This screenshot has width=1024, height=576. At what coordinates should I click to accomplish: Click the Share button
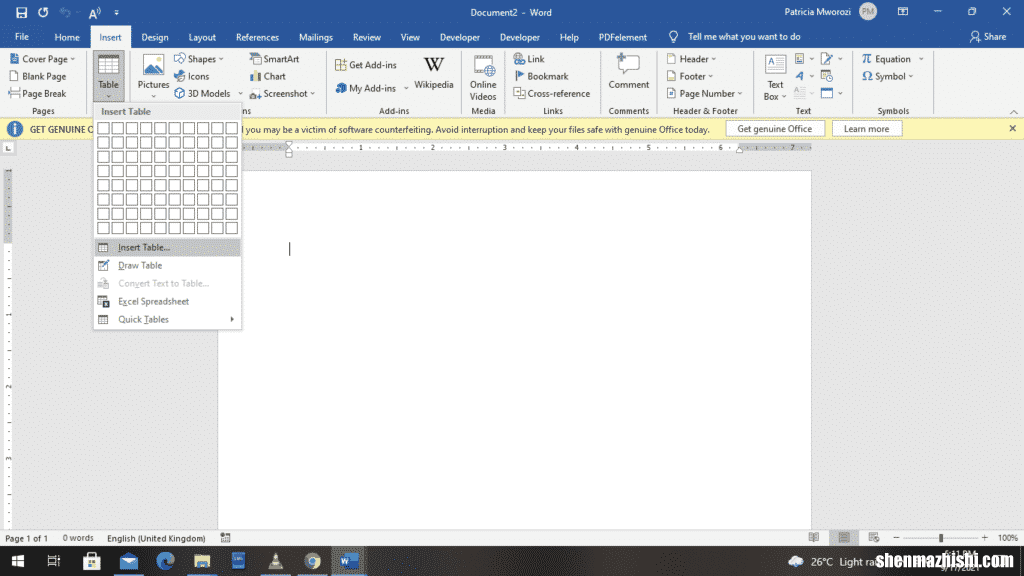click(987, 37)
